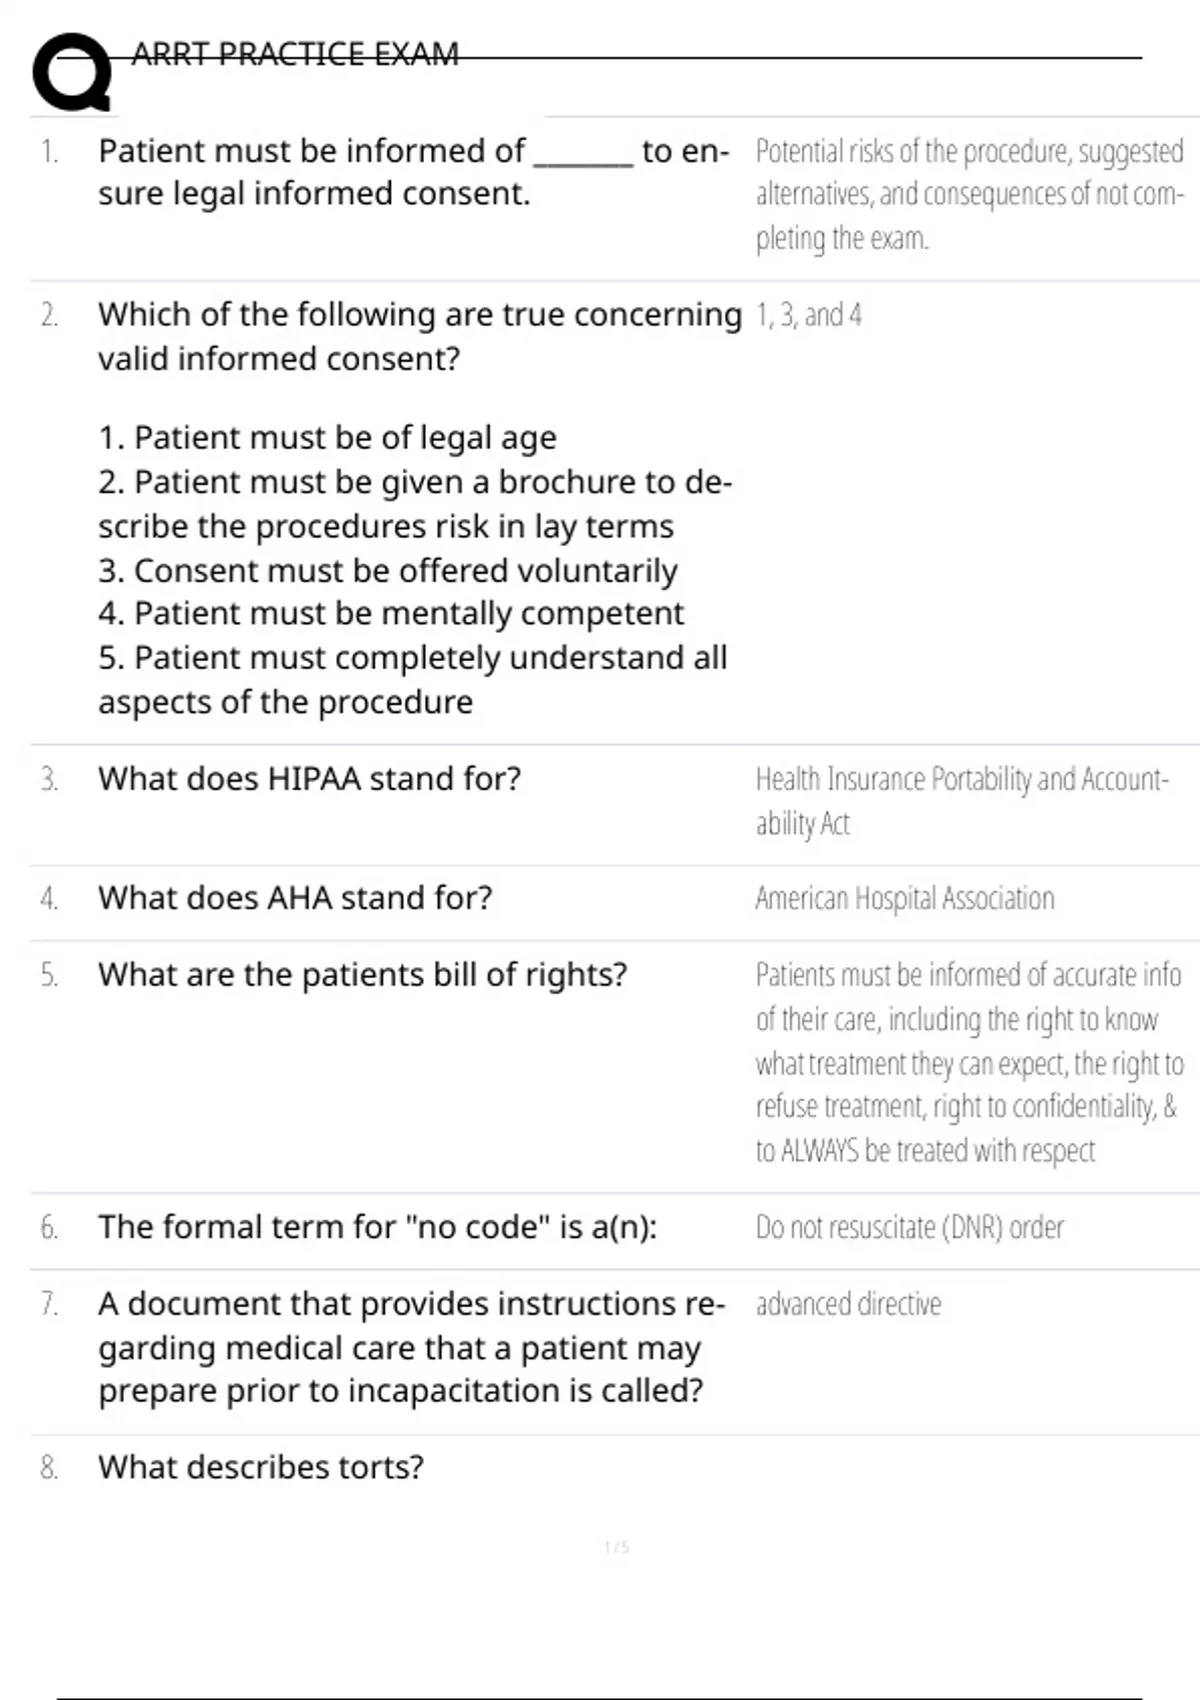Select the patients bill of rights question
This screenshot has height=1700, width=1200.
point(362,975)
